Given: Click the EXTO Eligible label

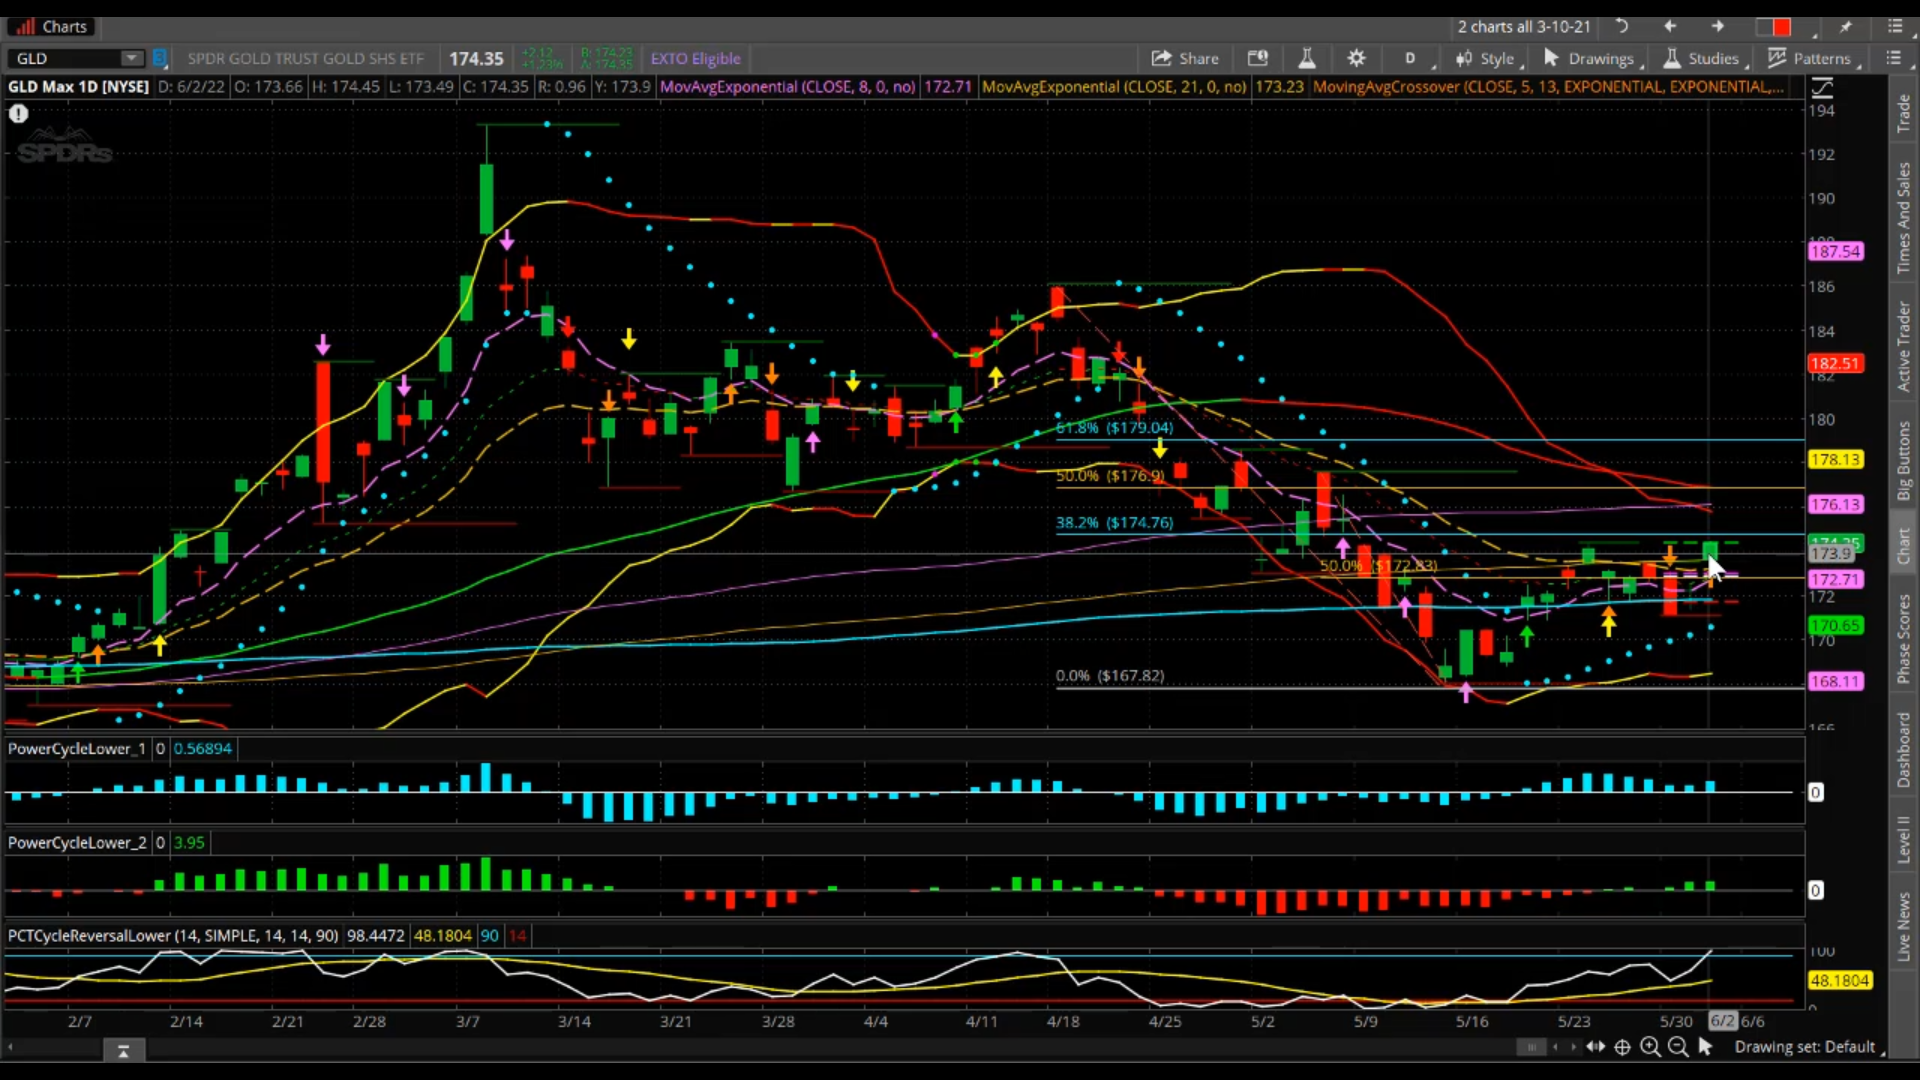Looking at the screenshot, I should pos(695,58).
